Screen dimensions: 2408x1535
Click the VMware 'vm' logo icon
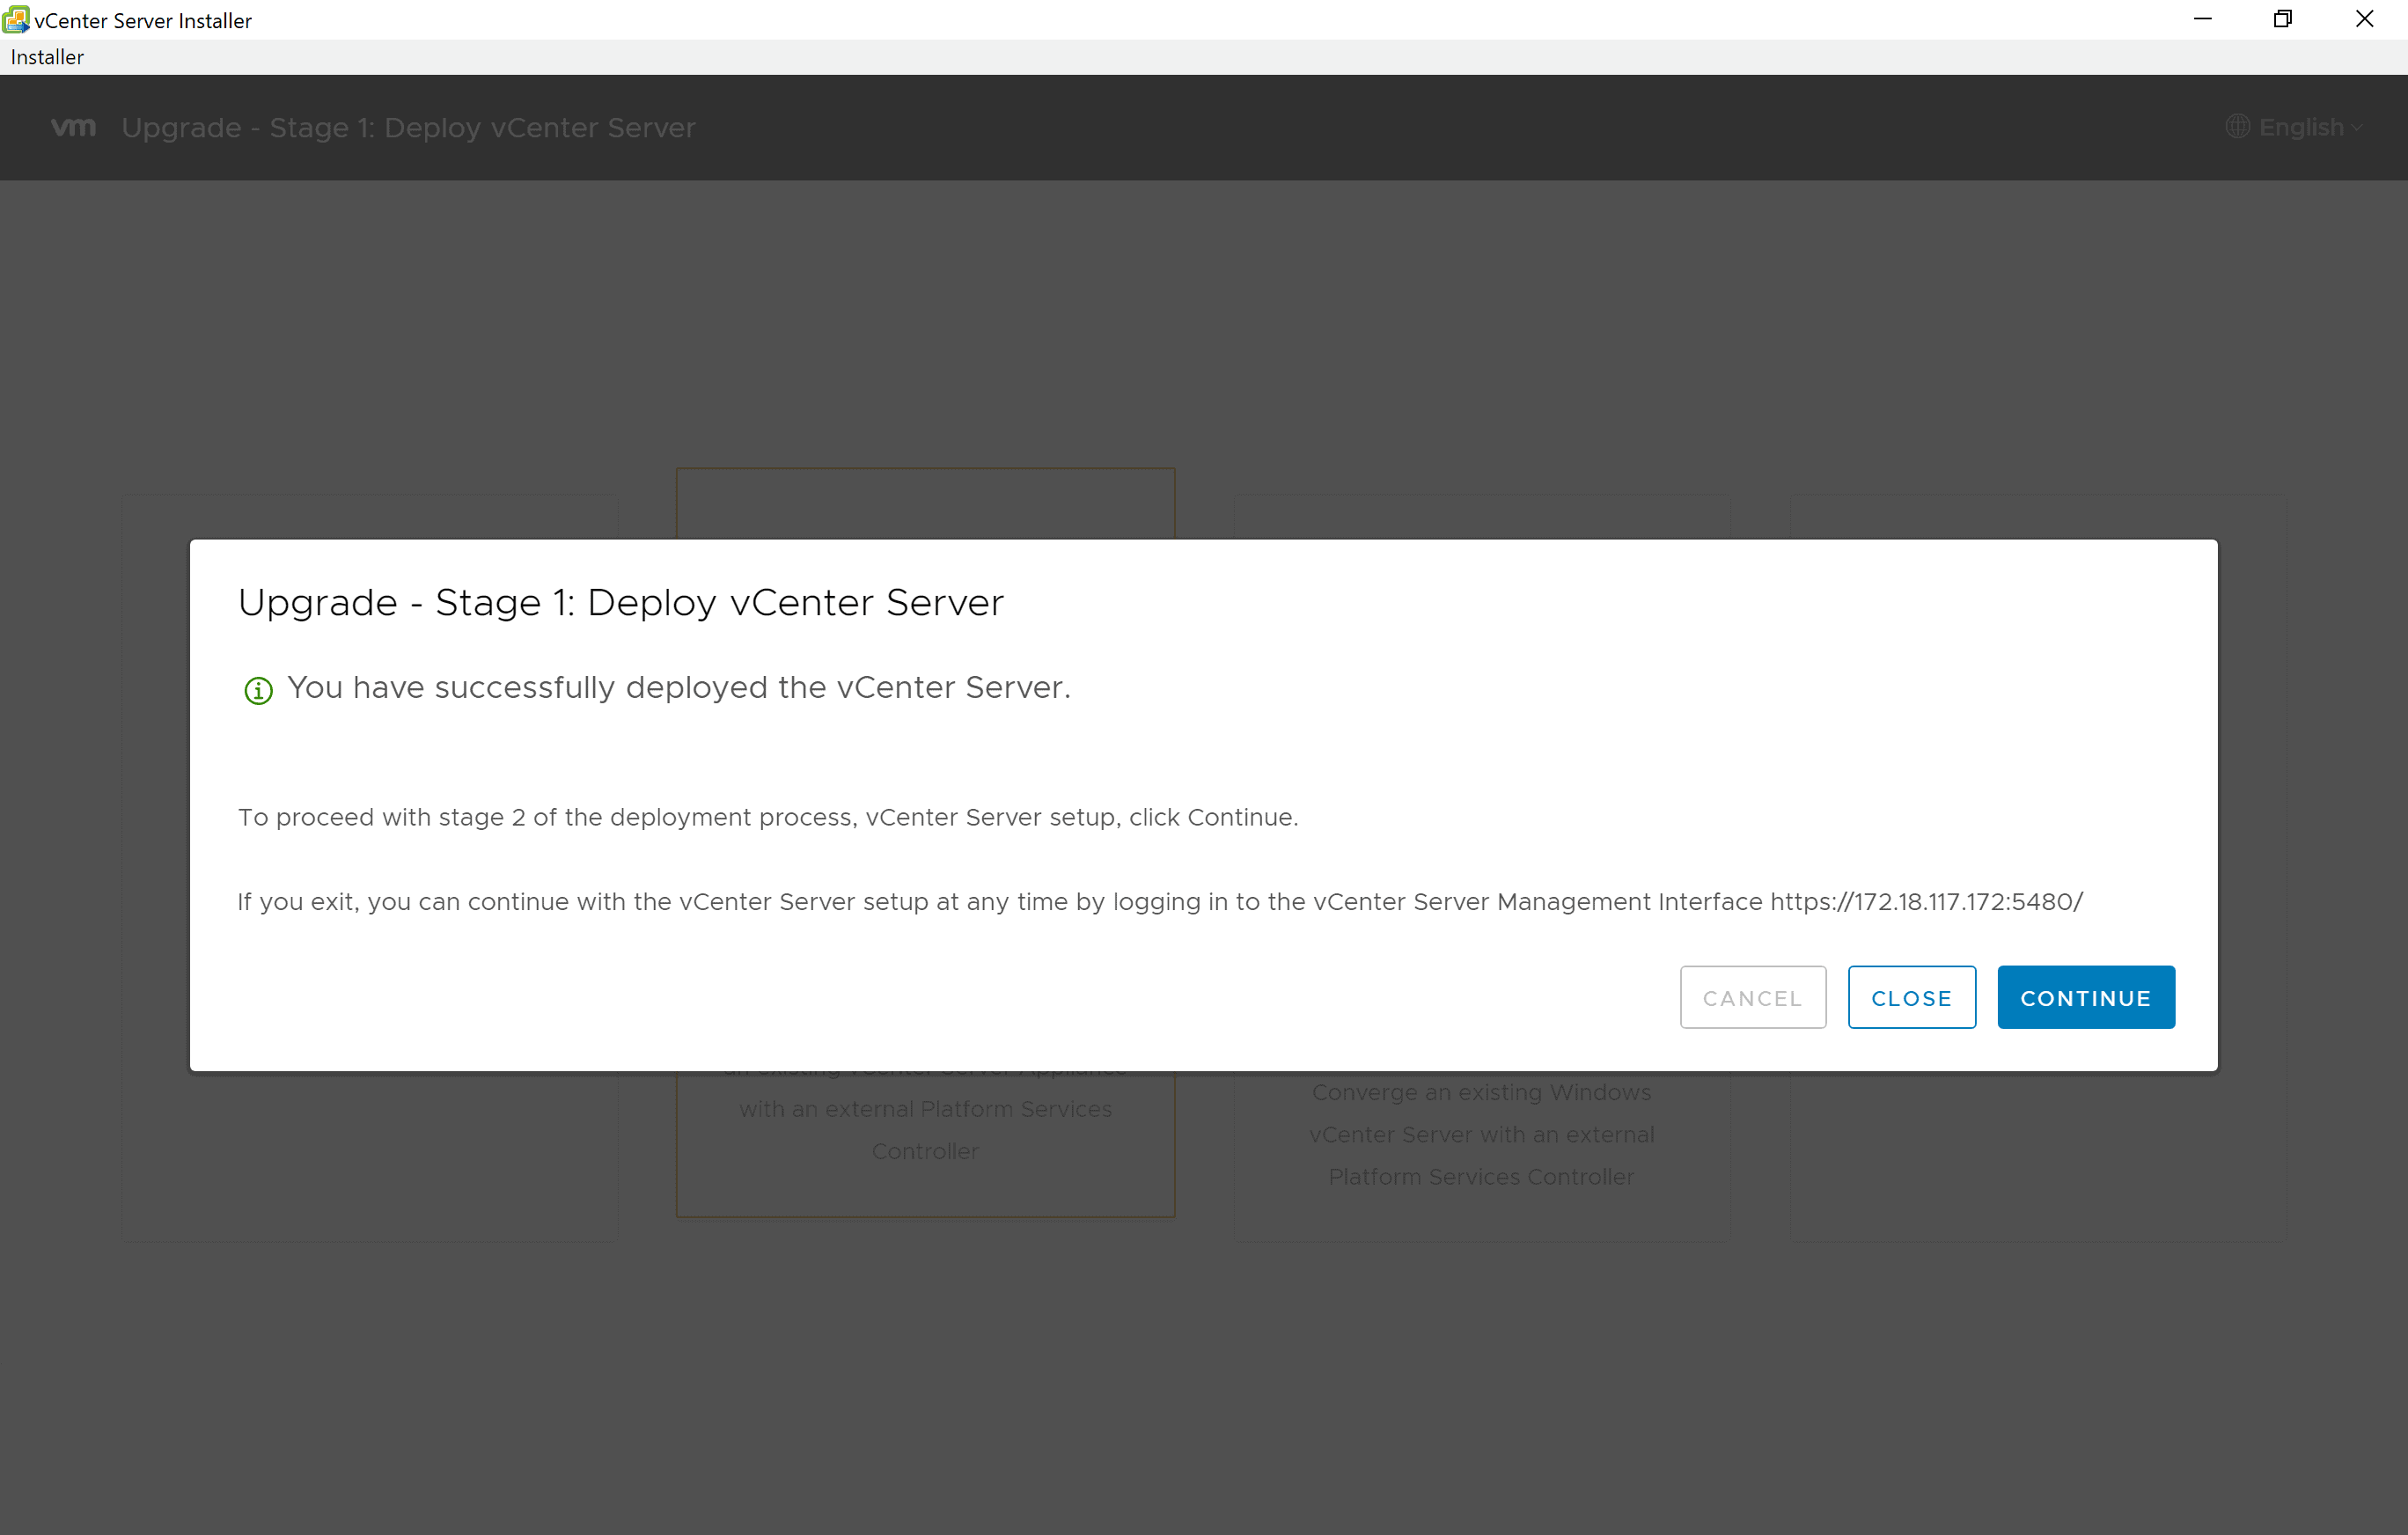[x=72, y=127]
